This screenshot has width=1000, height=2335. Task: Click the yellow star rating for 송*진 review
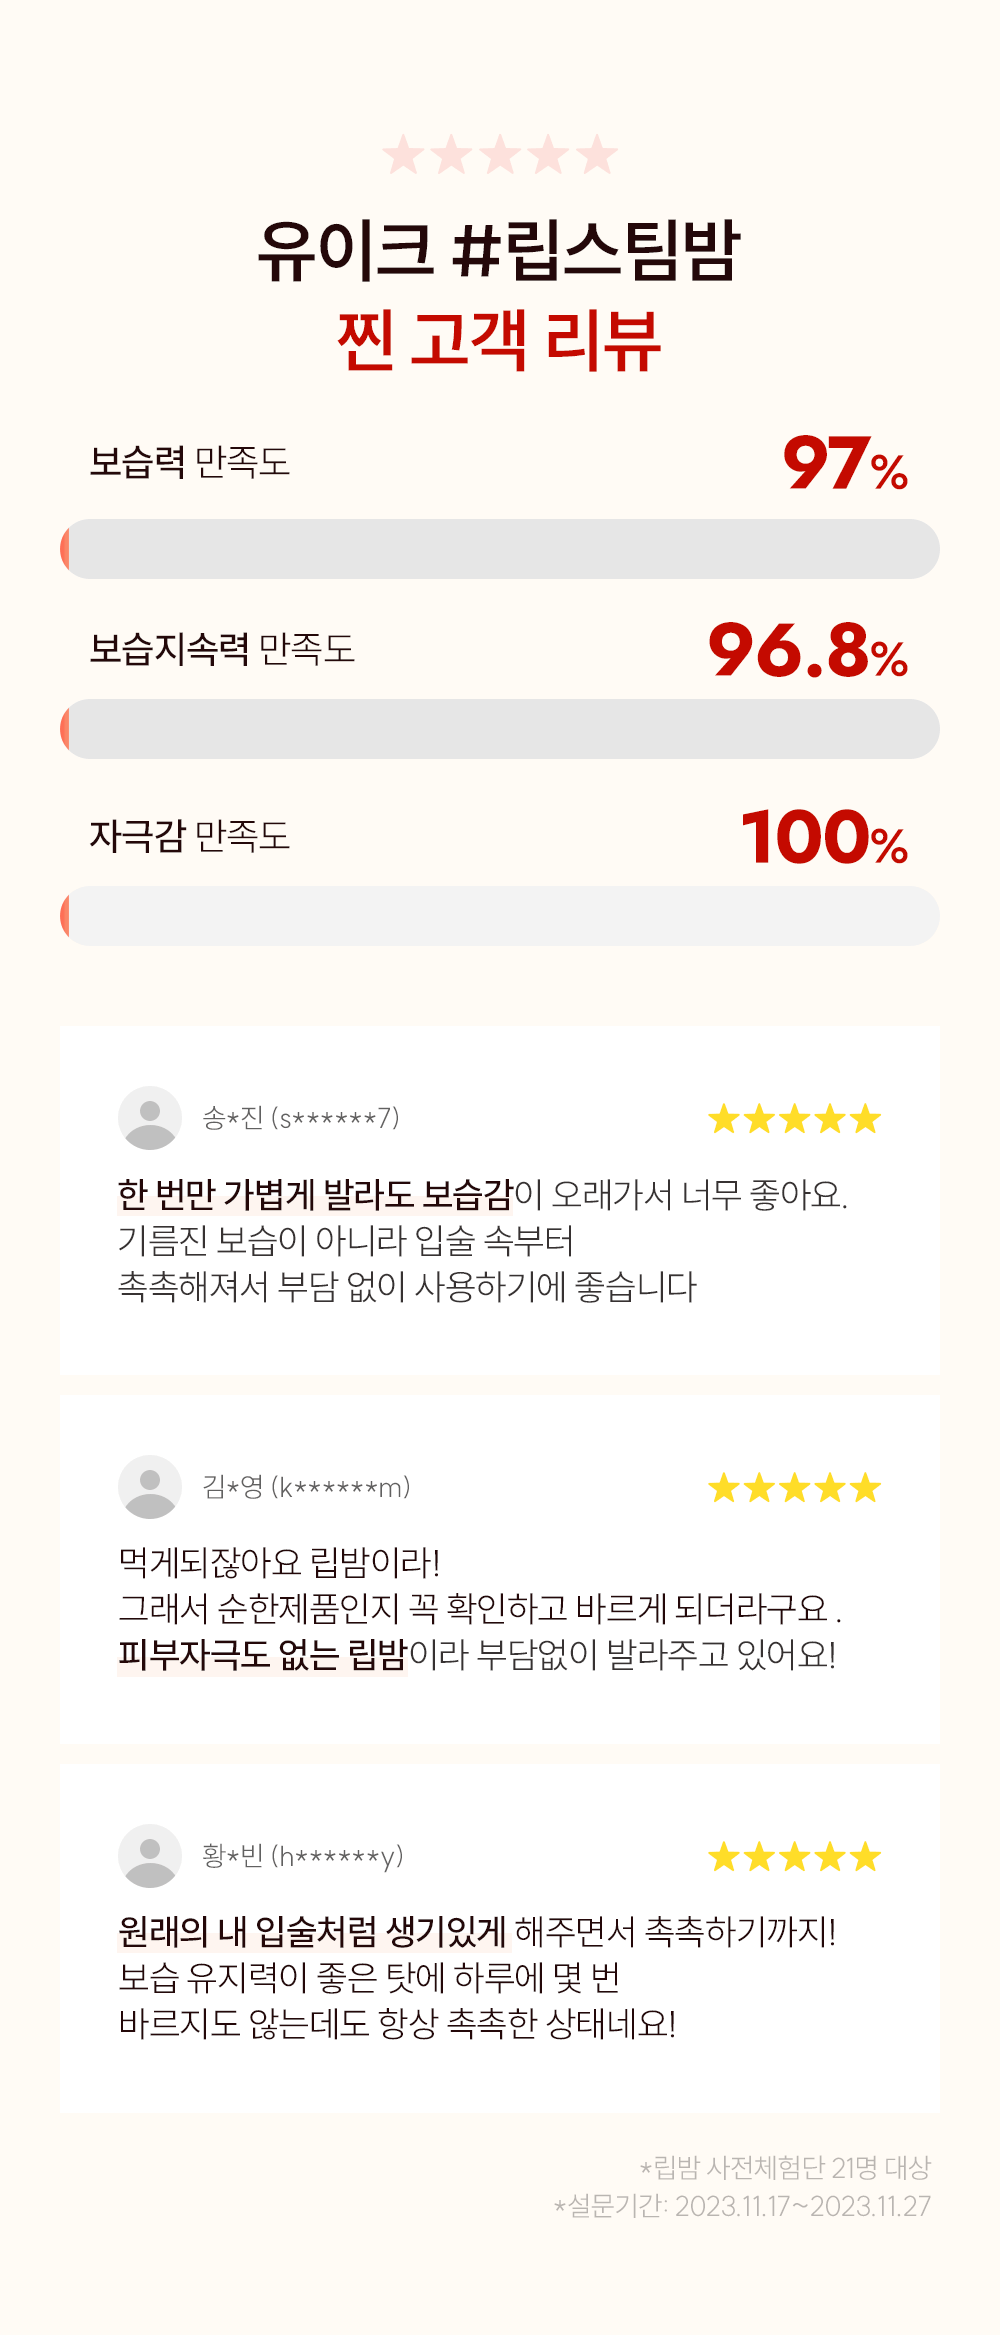click(x=795, y=1119)
